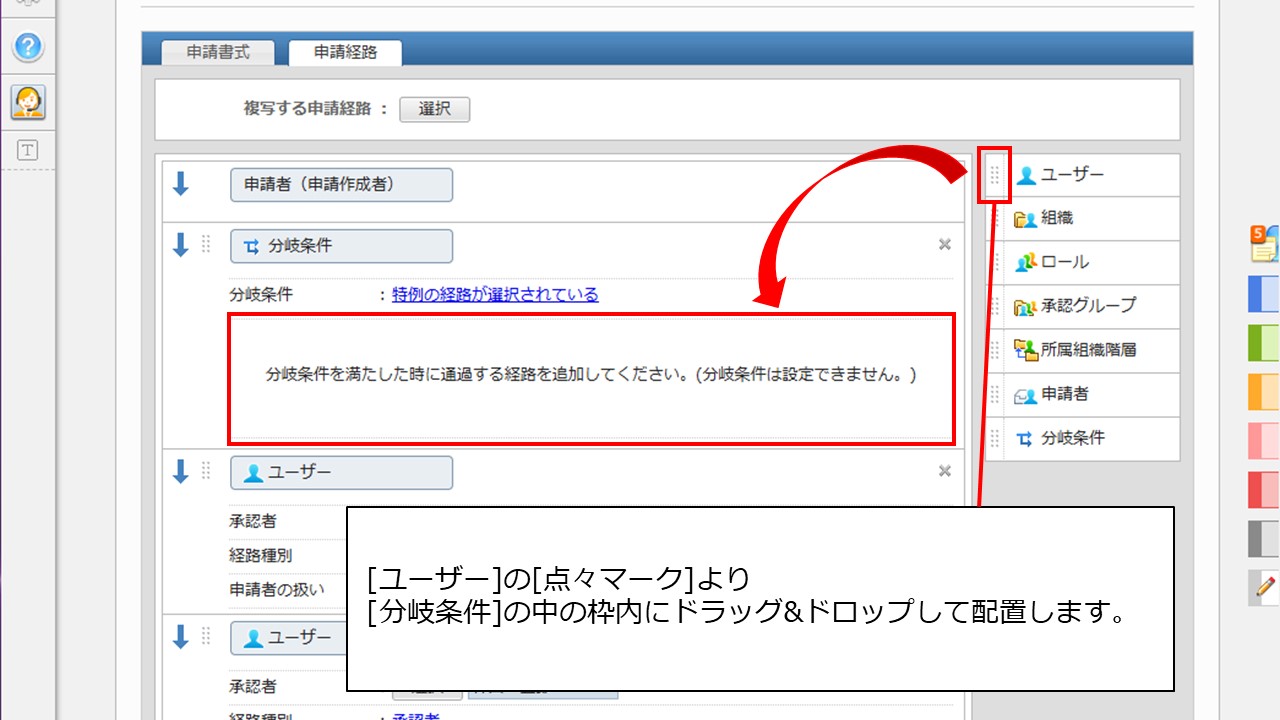
Task: Open the 特例の経路が選択されている link
Action: [495, 294]
